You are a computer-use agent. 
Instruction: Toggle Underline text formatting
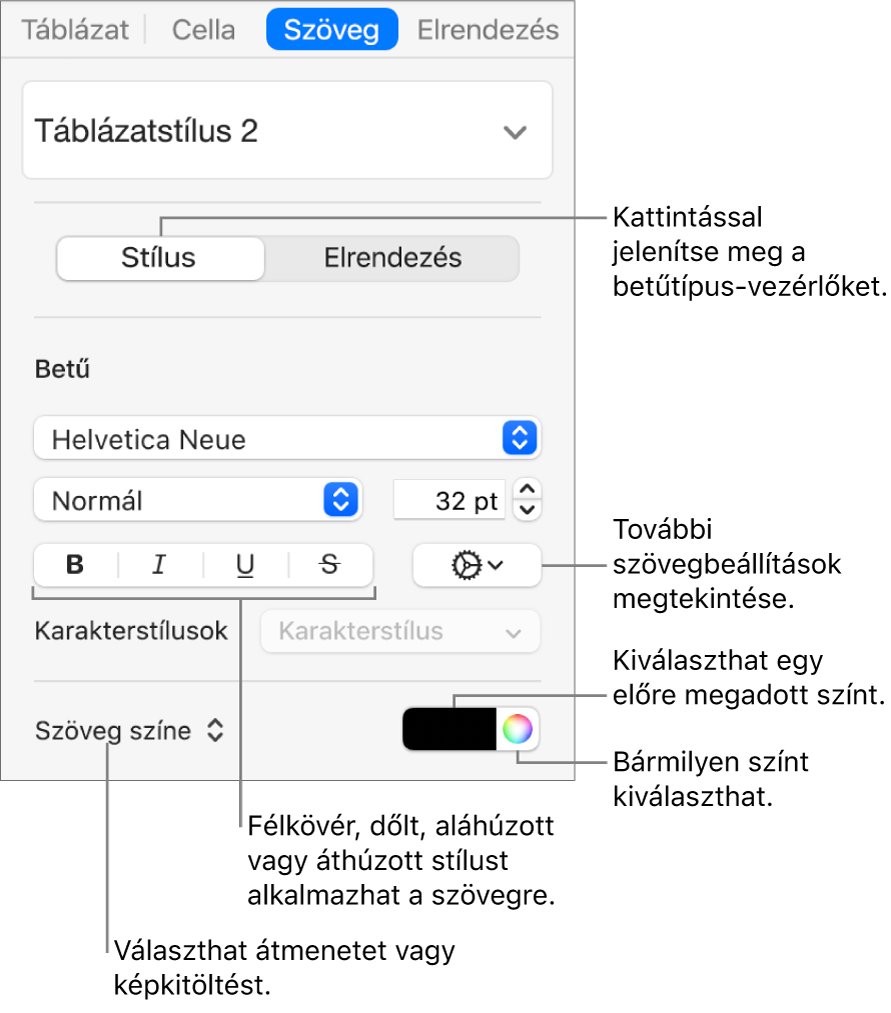tap(245, 565)
